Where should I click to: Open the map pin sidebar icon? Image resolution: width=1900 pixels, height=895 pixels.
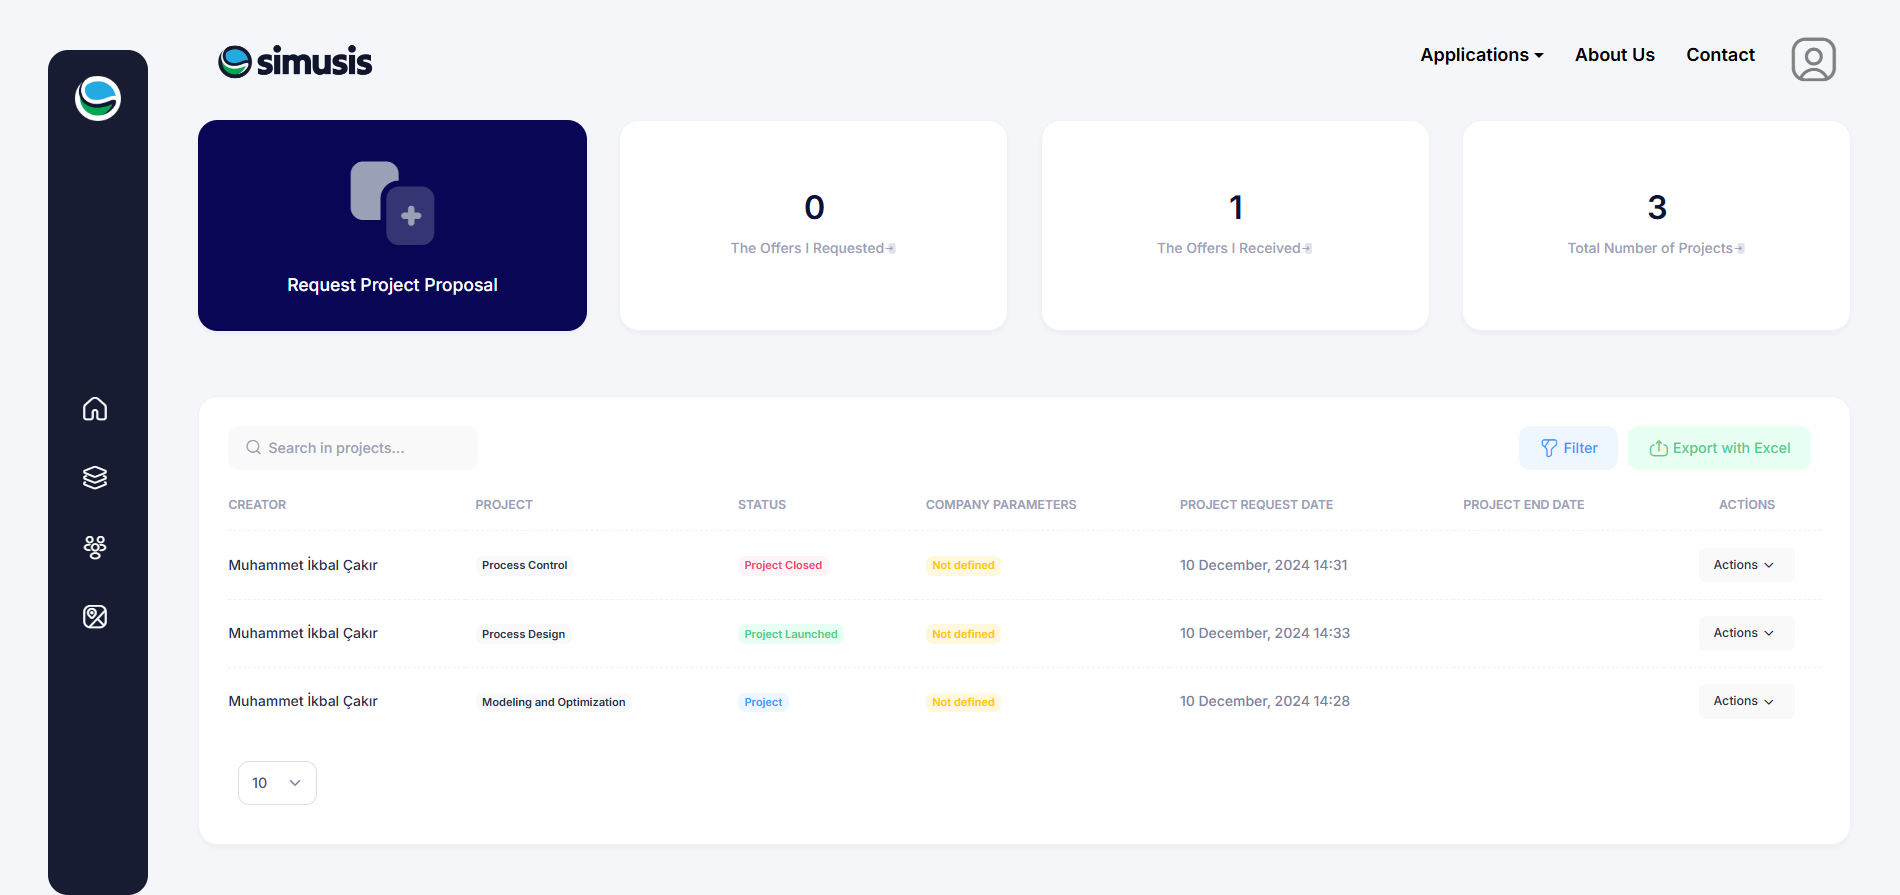[95, 617]
